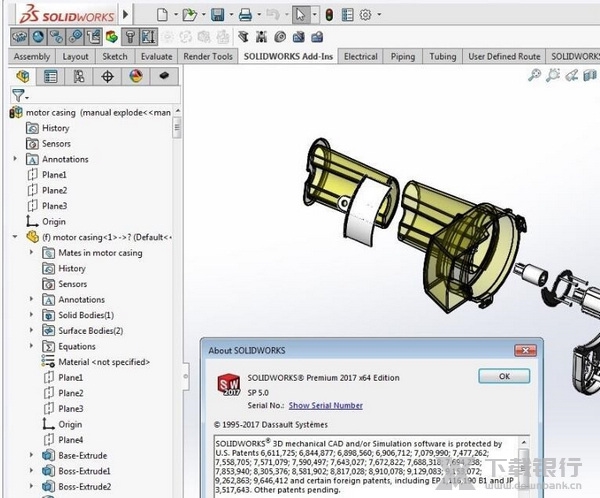Click the panel collapse handle on tree edge
This screenshot has height=498, width=600.
coord(186,376)
